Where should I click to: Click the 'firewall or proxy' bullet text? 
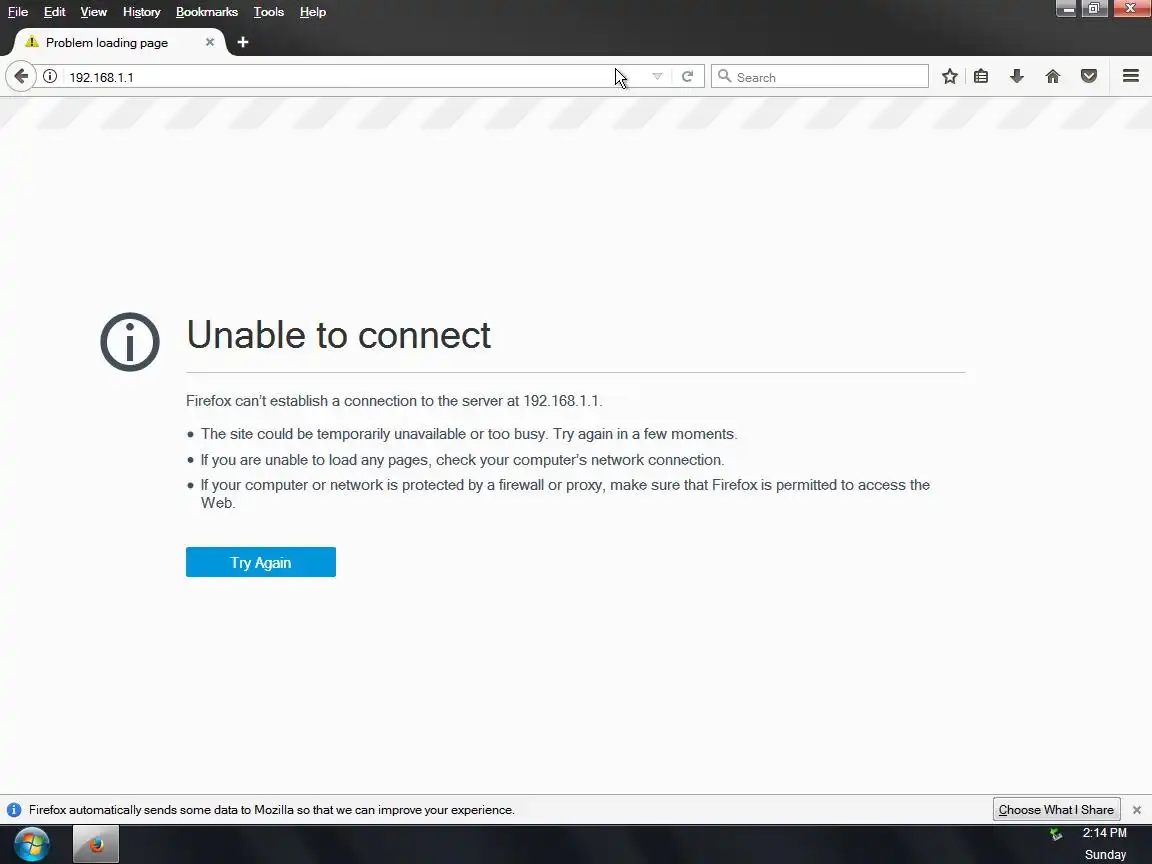pyautogui.click(x=565, y=494)
